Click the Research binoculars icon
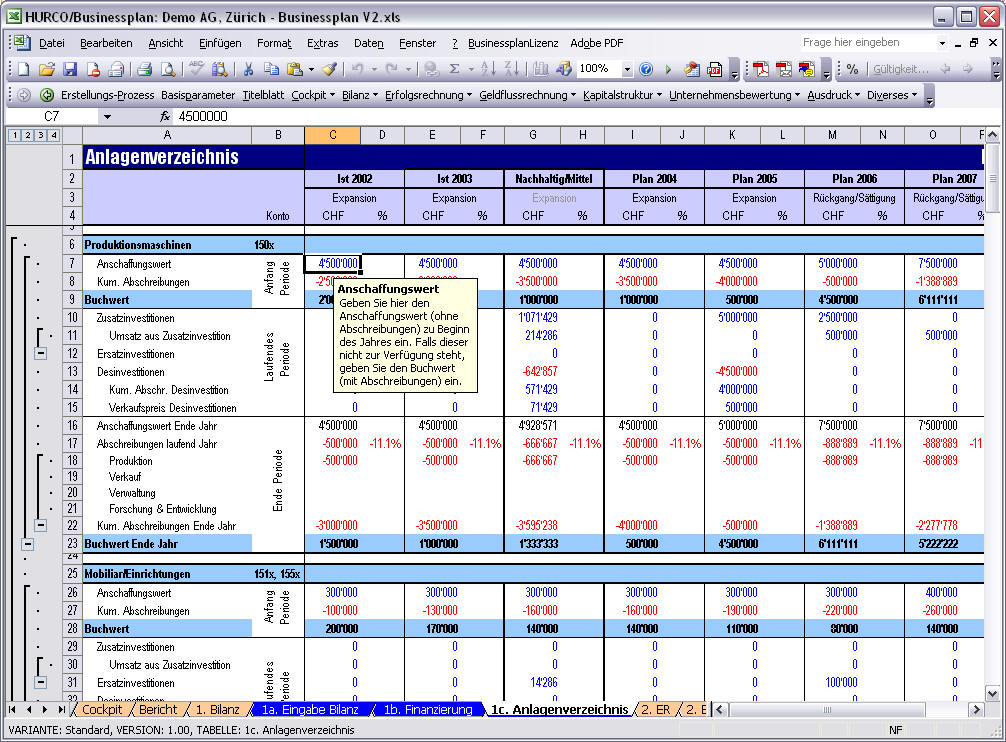The image size is (1006, 742). pos(219,69)
